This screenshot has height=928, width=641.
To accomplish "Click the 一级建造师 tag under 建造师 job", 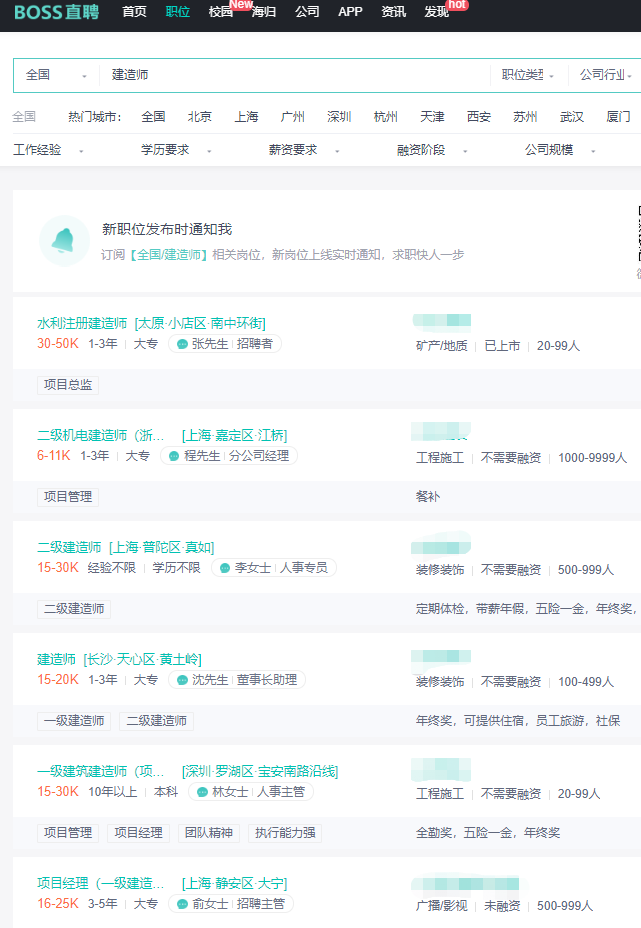I will point(74,721).
